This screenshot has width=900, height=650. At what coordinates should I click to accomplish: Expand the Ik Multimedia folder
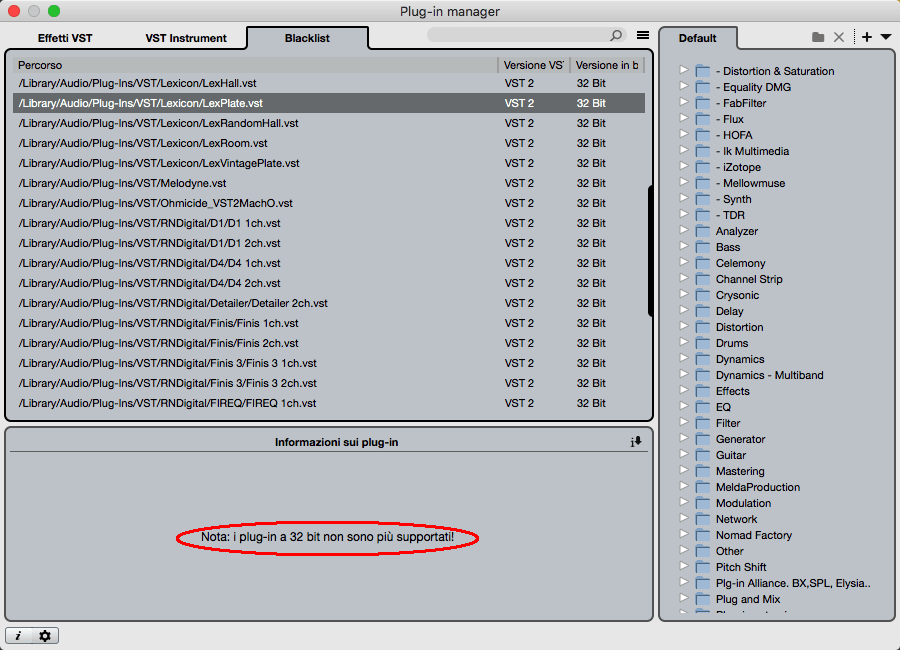point(683,150)
